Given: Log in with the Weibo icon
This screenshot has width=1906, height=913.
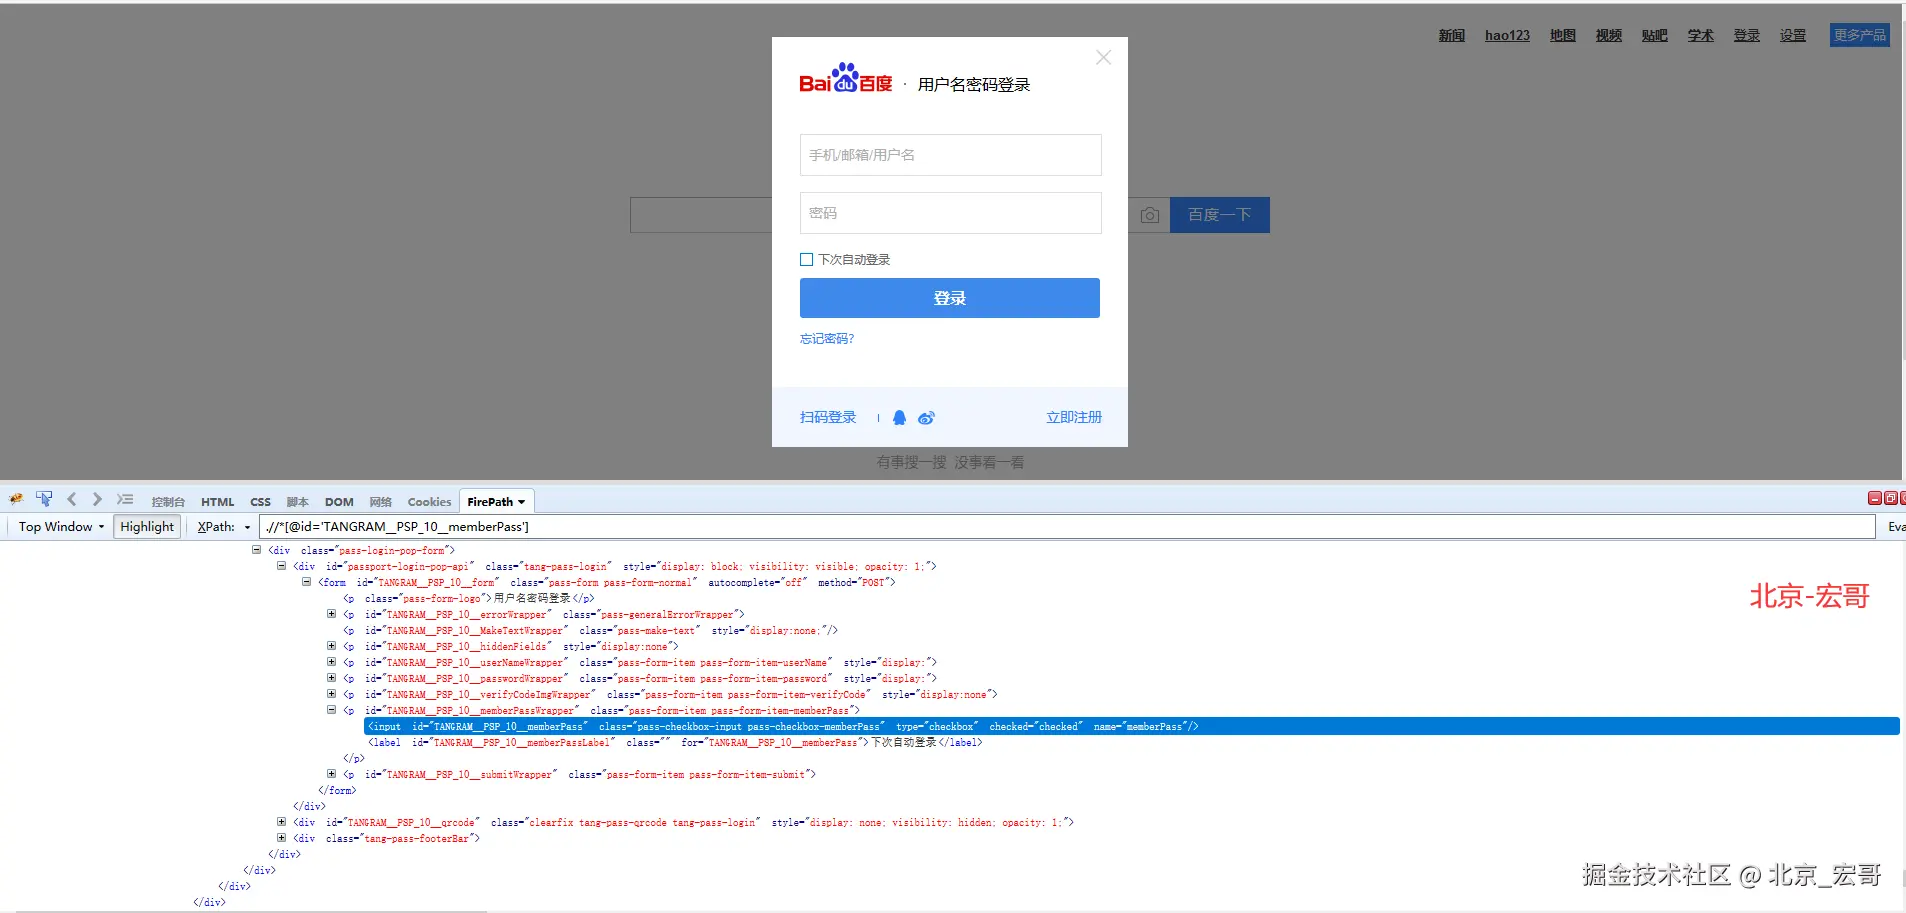Looking at the screenshot, I should (x=926, y=418).
